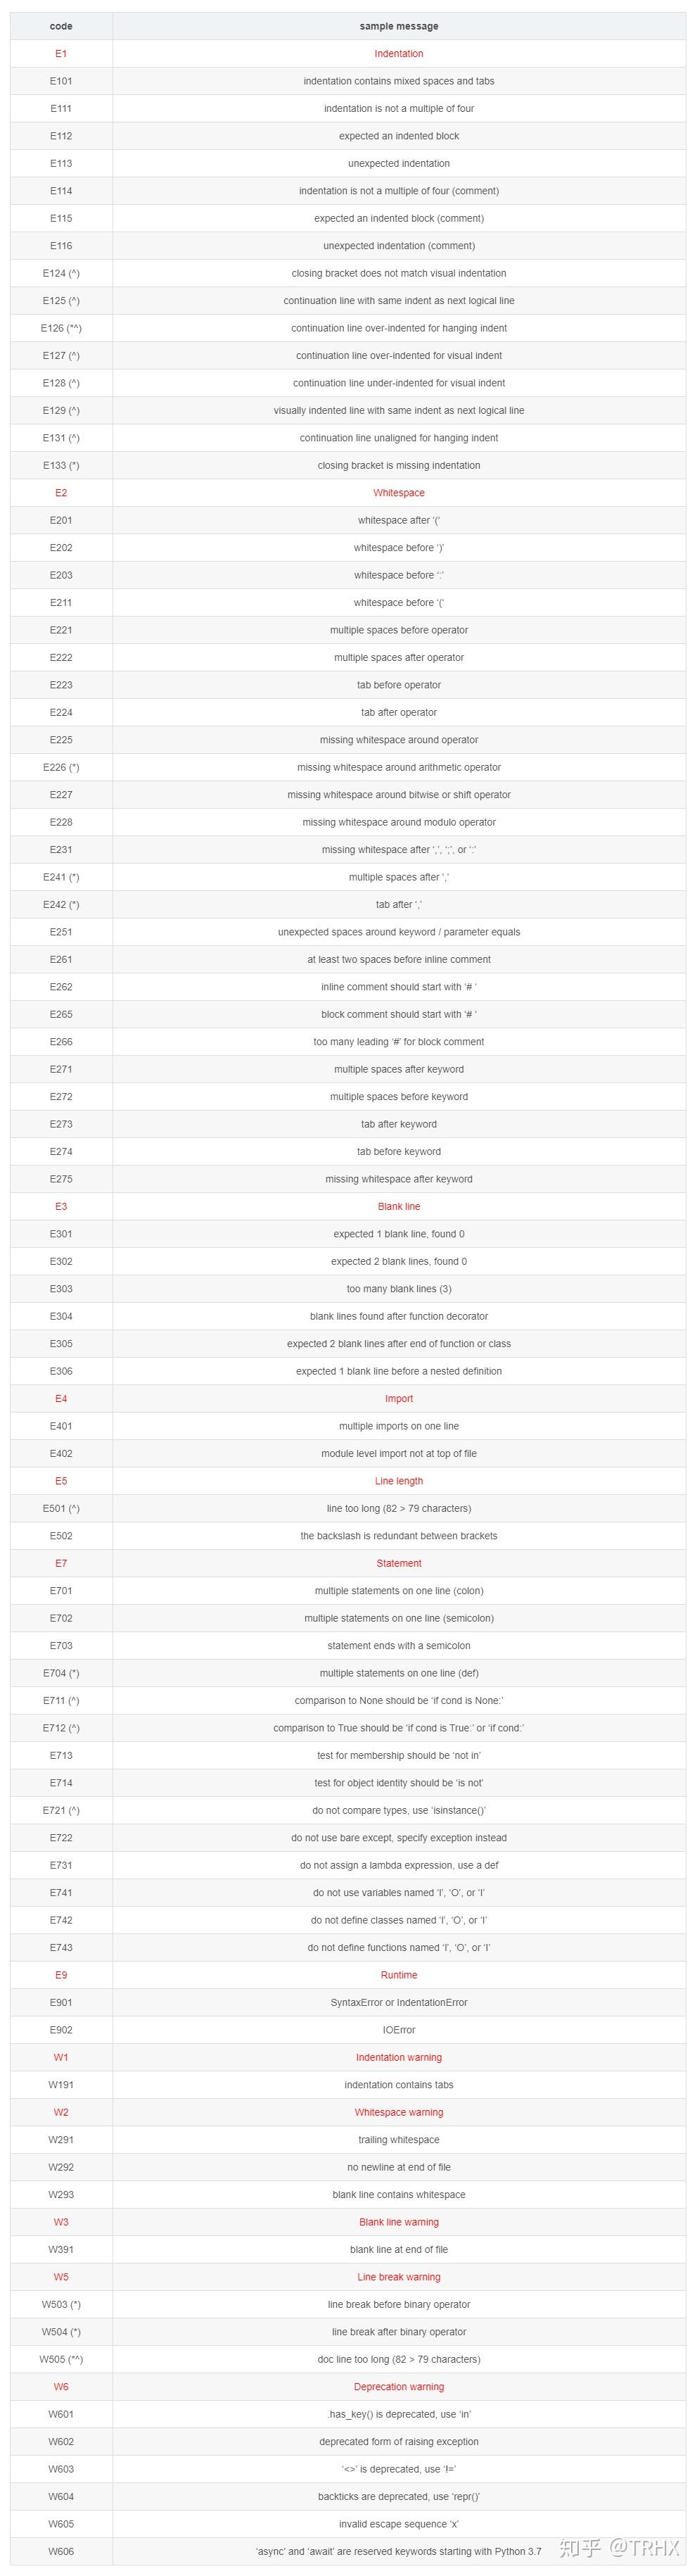Select the E501 (^) code cell
This screenshot has width=697, height=2576.
click(61, 1508)
